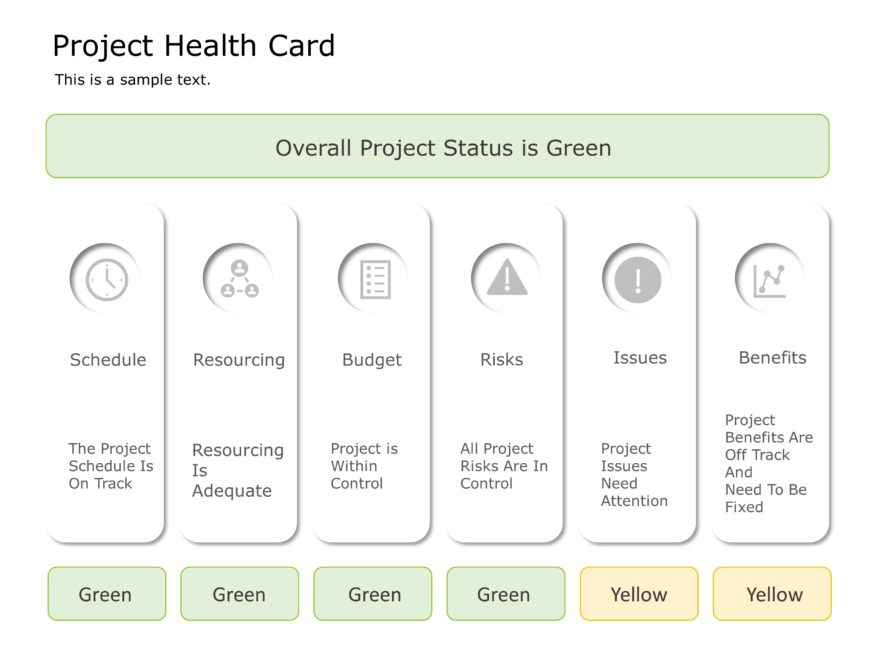Viewport: 870px width, 653px height.
Task: Select the Risks warning triangle icon
Action: tap(507, 278)
